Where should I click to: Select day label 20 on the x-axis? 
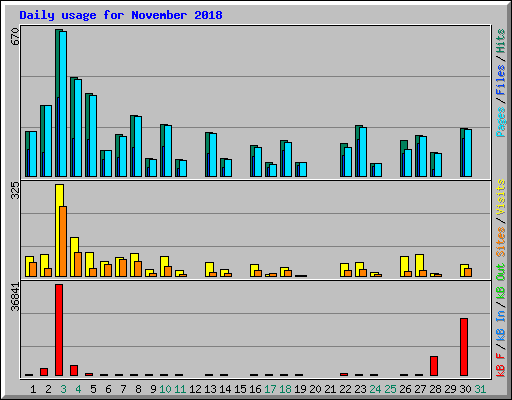[315, 389]
